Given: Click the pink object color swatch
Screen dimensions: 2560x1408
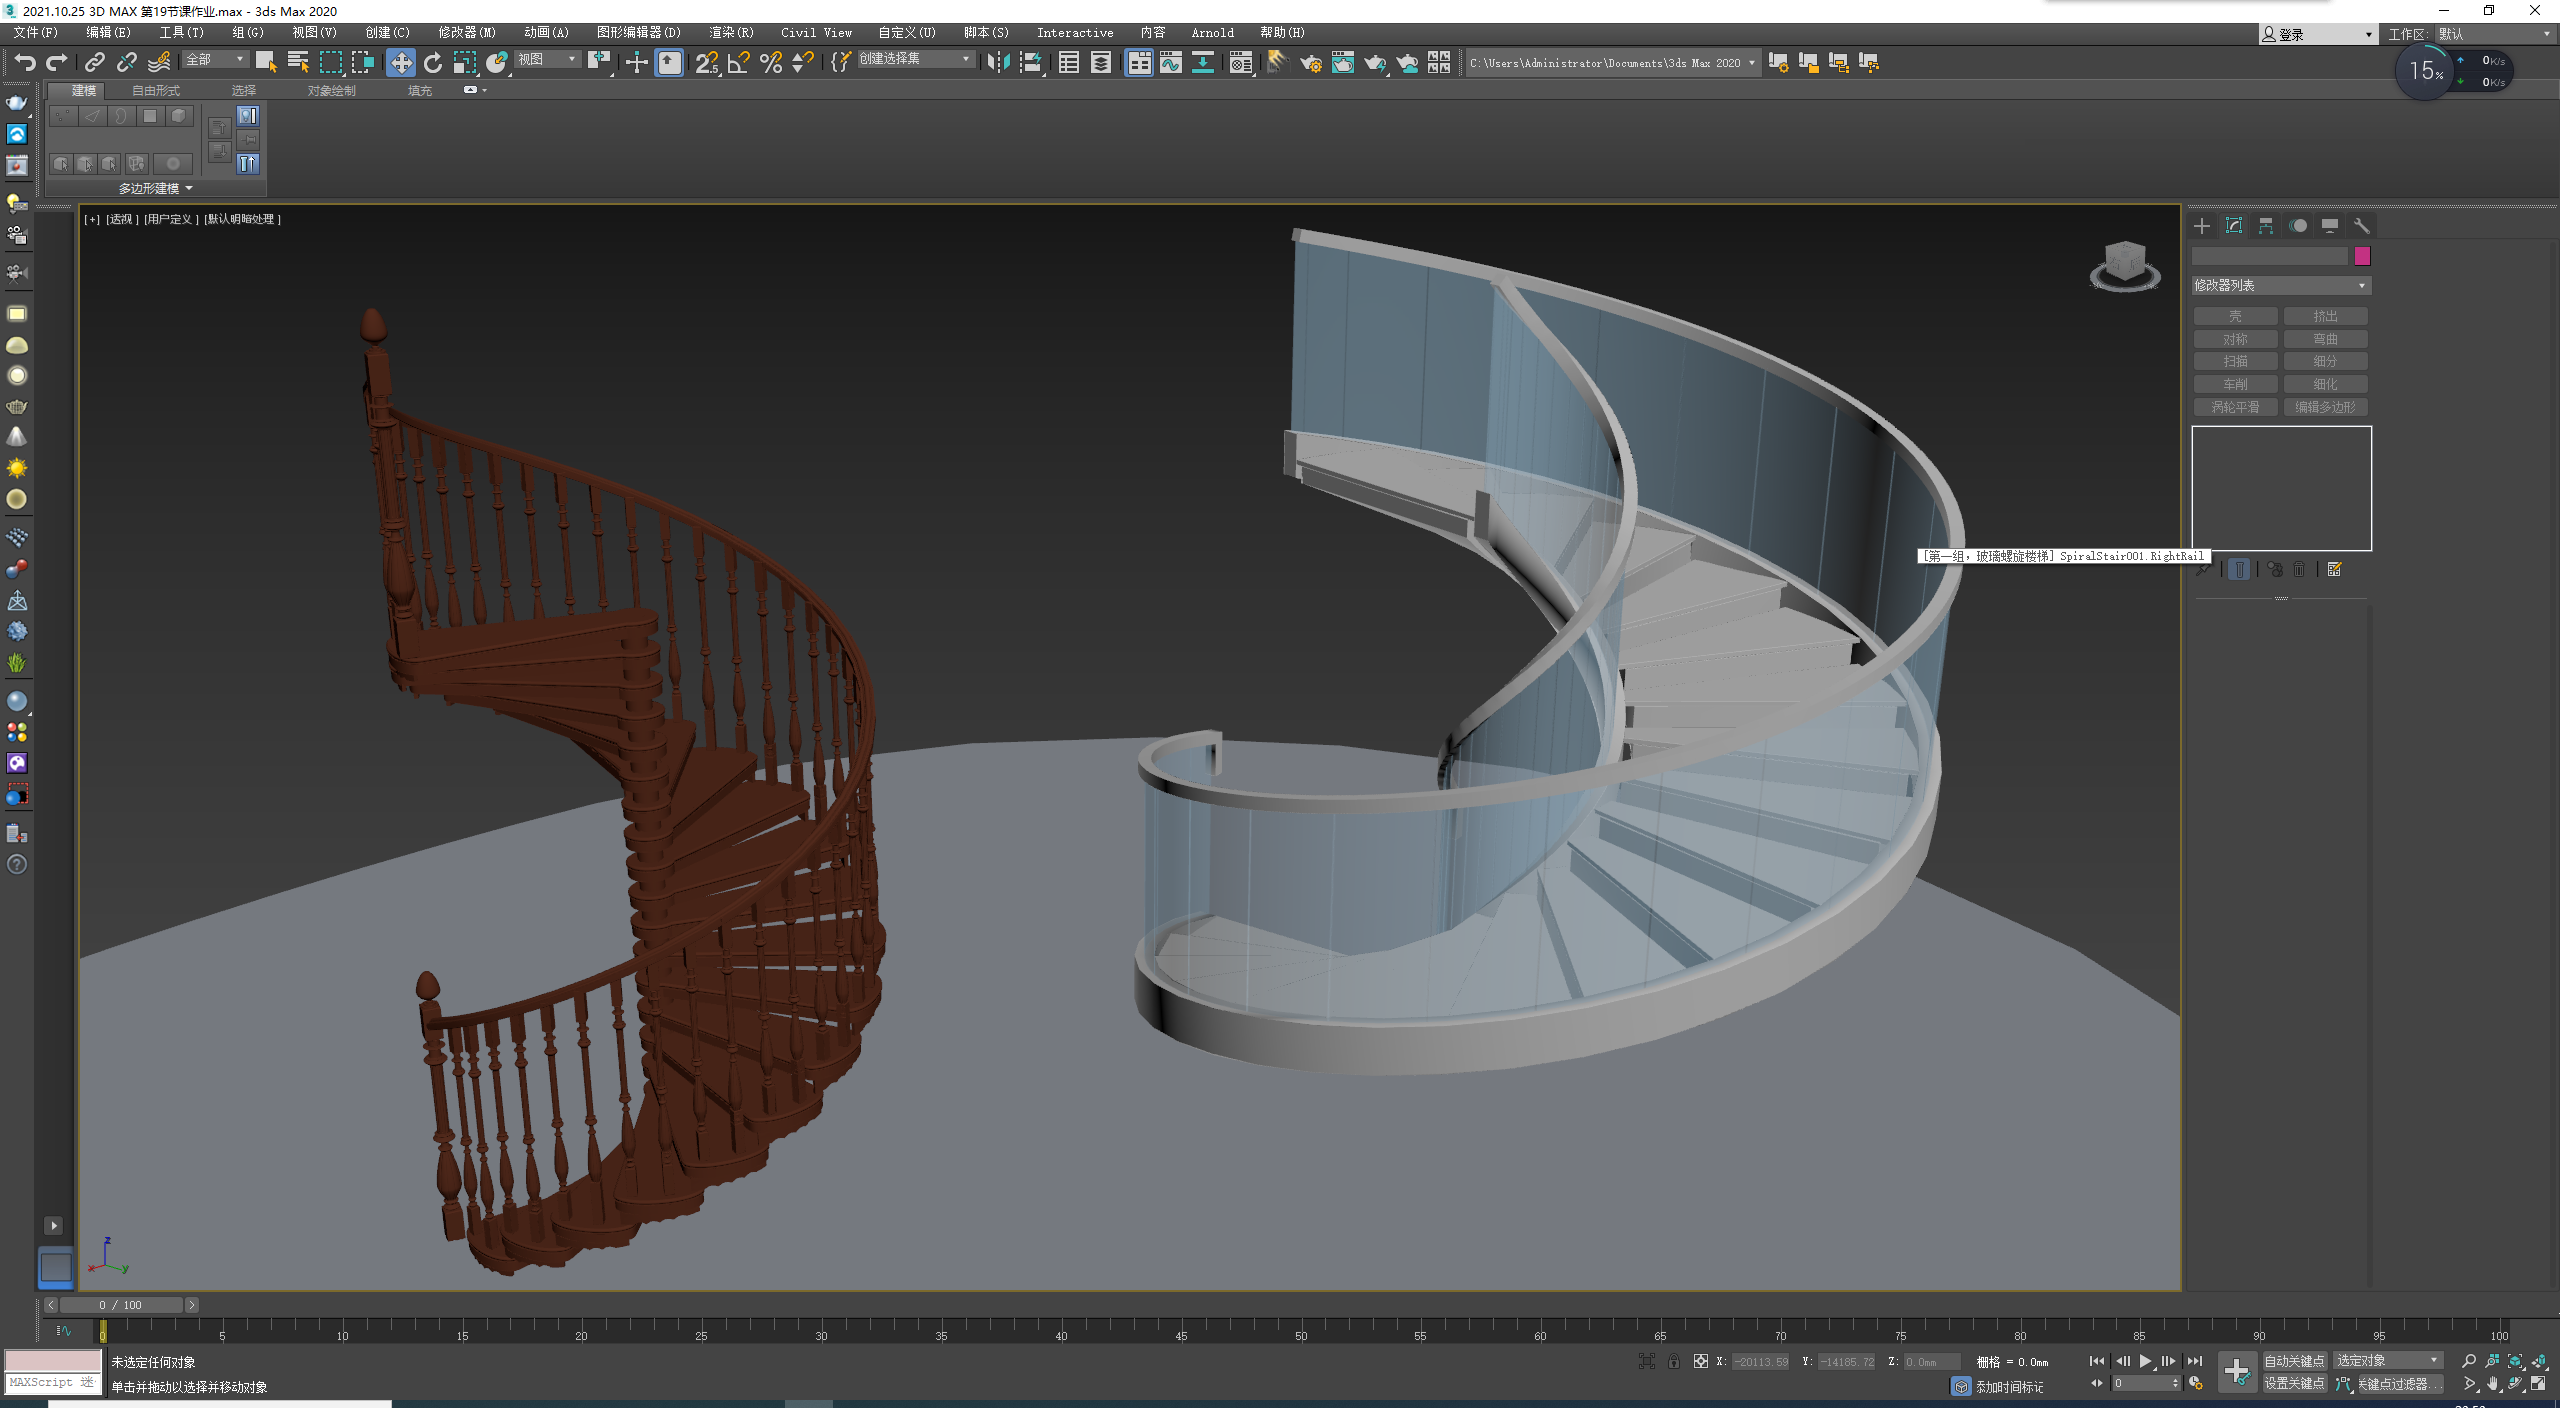Looking at the screenshot, I should click(x=2362, y=257).
